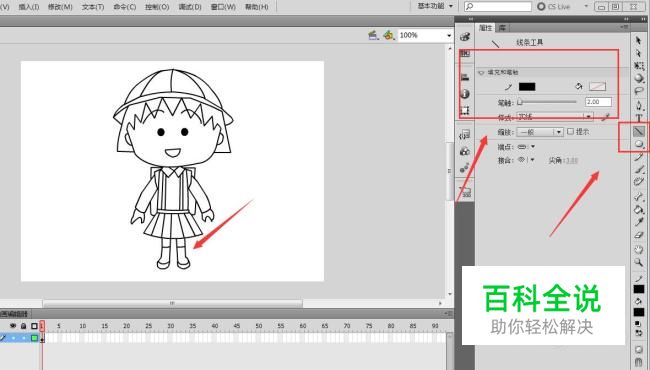This screenshot has height=370, width=650.
Task: Select the Pencil tool
Action: 638,157
